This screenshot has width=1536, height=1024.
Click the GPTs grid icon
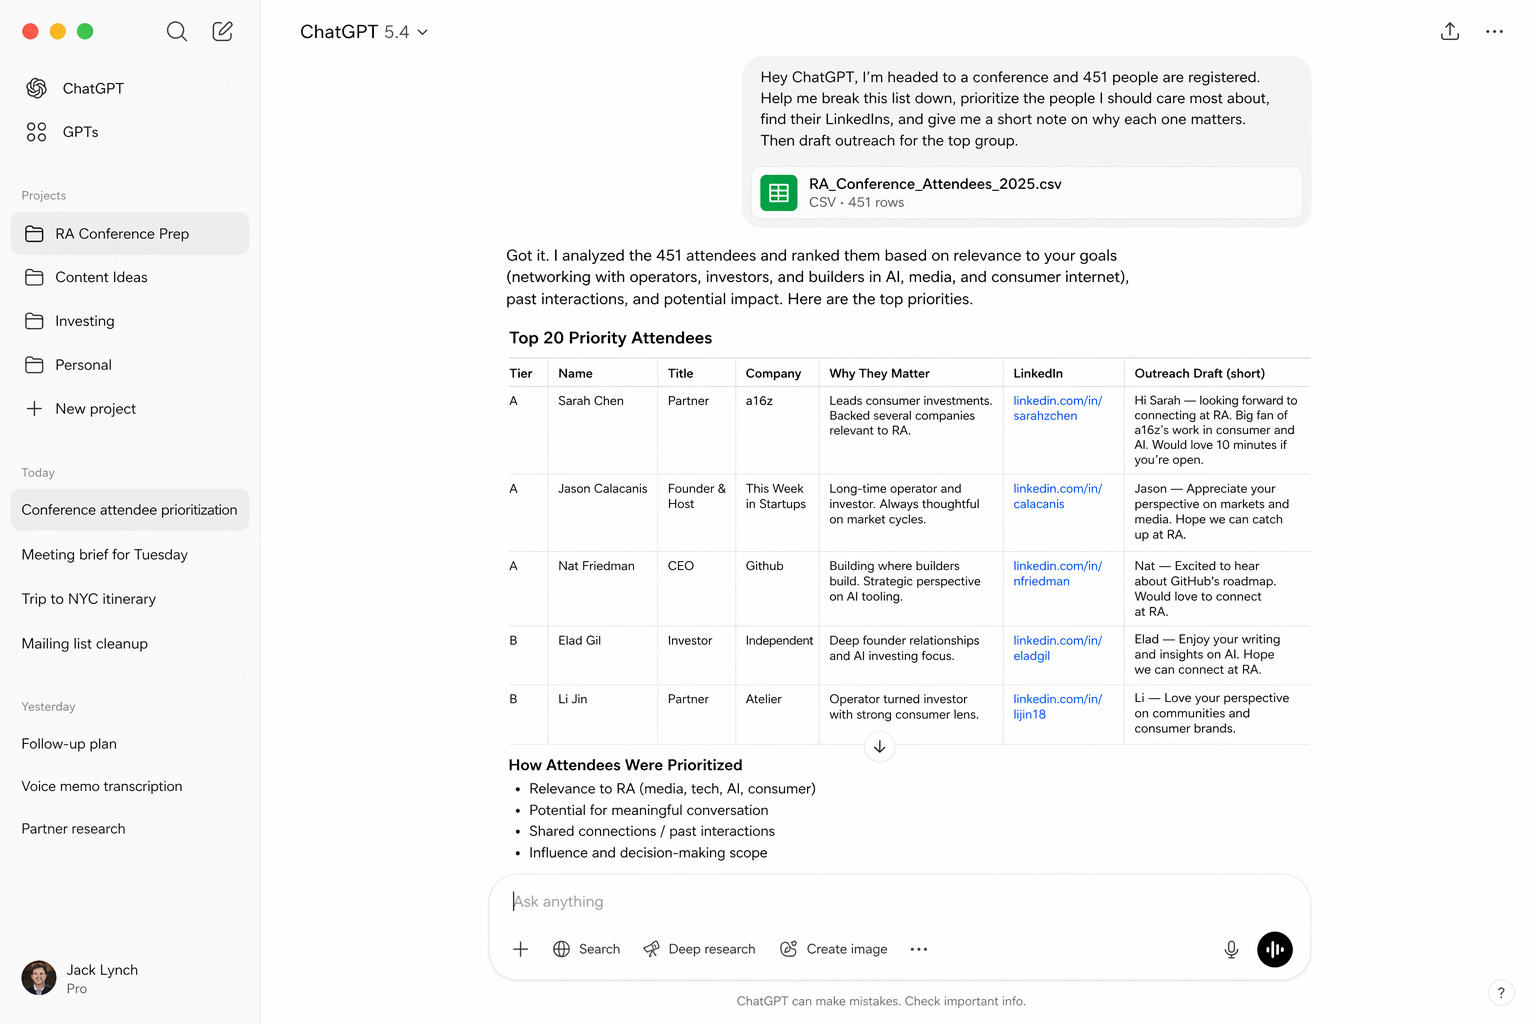pyautogui.click(x=37, y=132)
